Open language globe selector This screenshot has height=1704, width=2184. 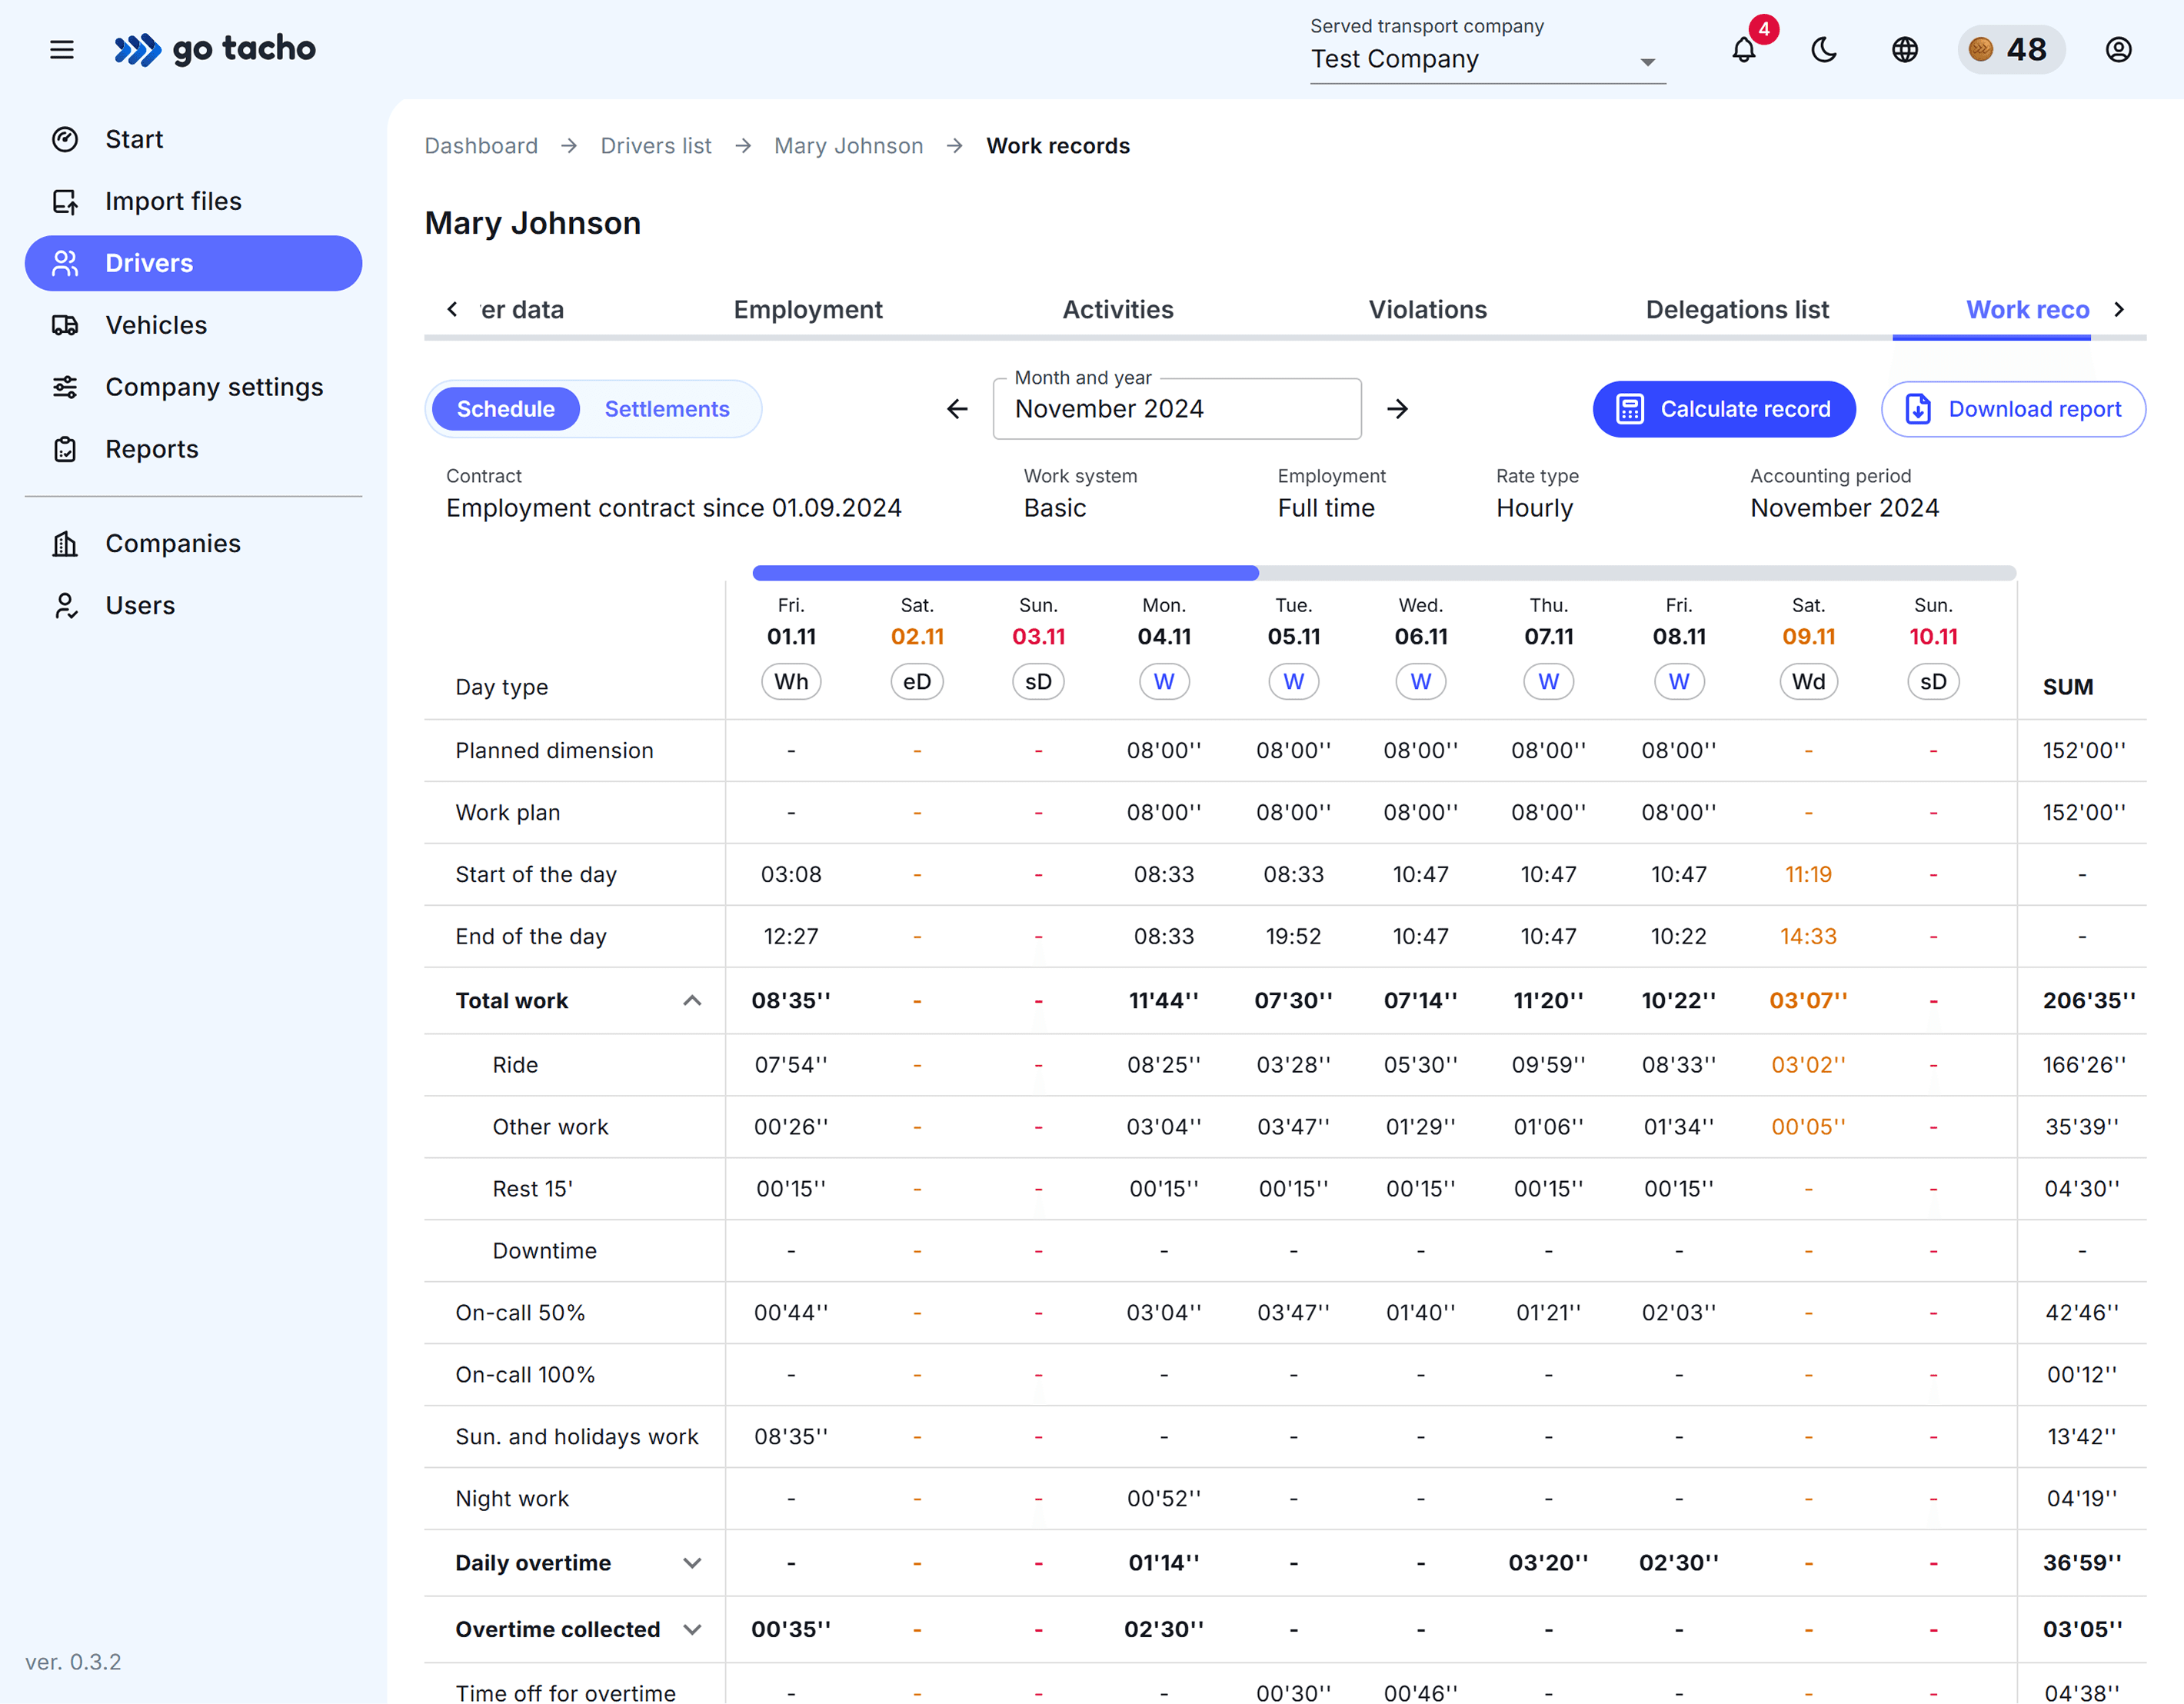click(1905, 49)
